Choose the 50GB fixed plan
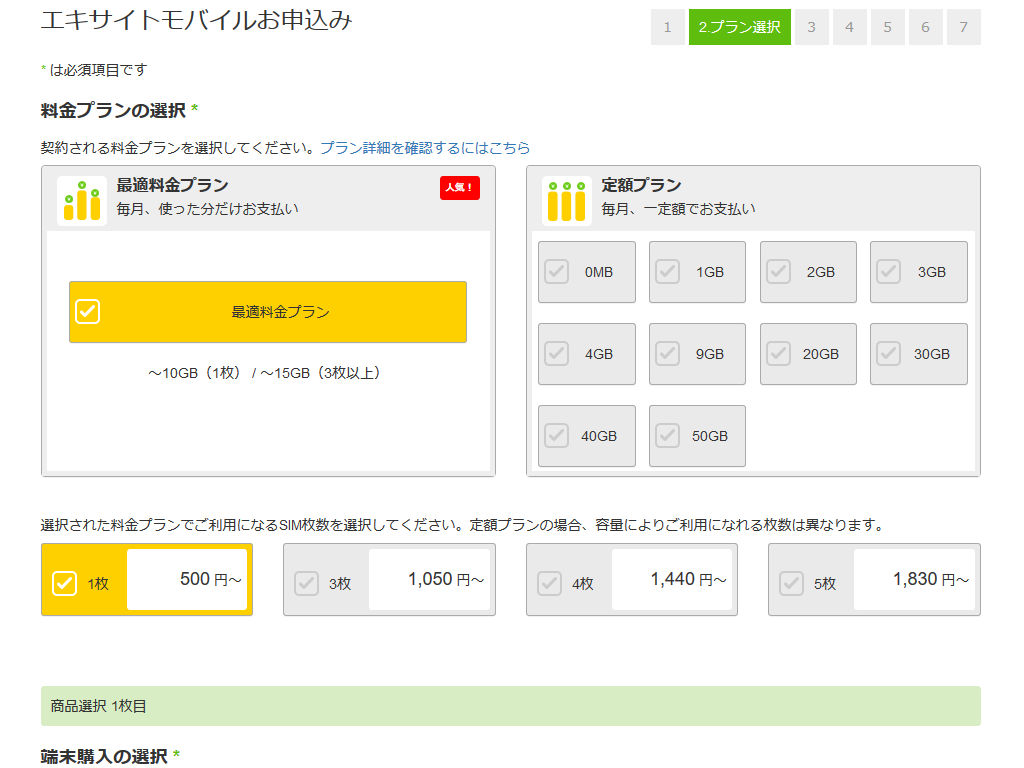 pyautogui.click(x=697, y=436)
